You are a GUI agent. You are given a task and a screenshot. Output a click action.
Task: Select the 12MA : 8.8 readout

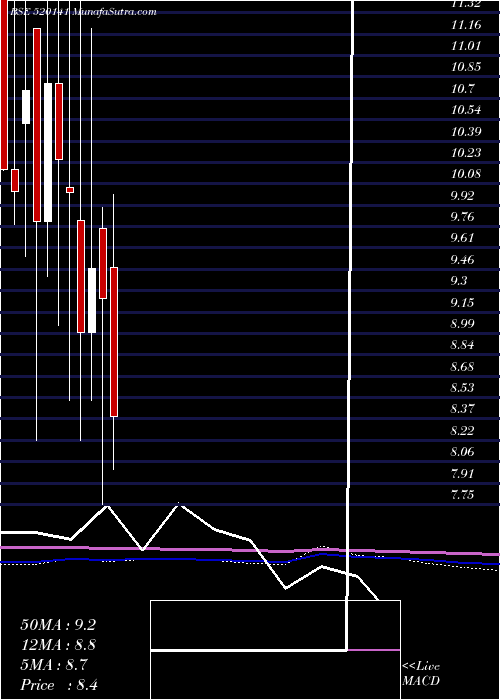(58, 645)
